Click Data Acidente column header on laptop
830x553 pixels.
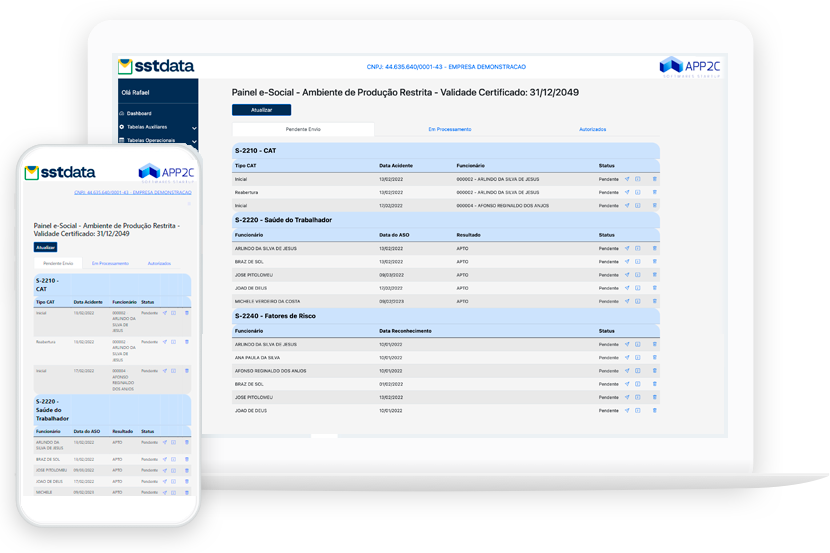tap(396, 166)
